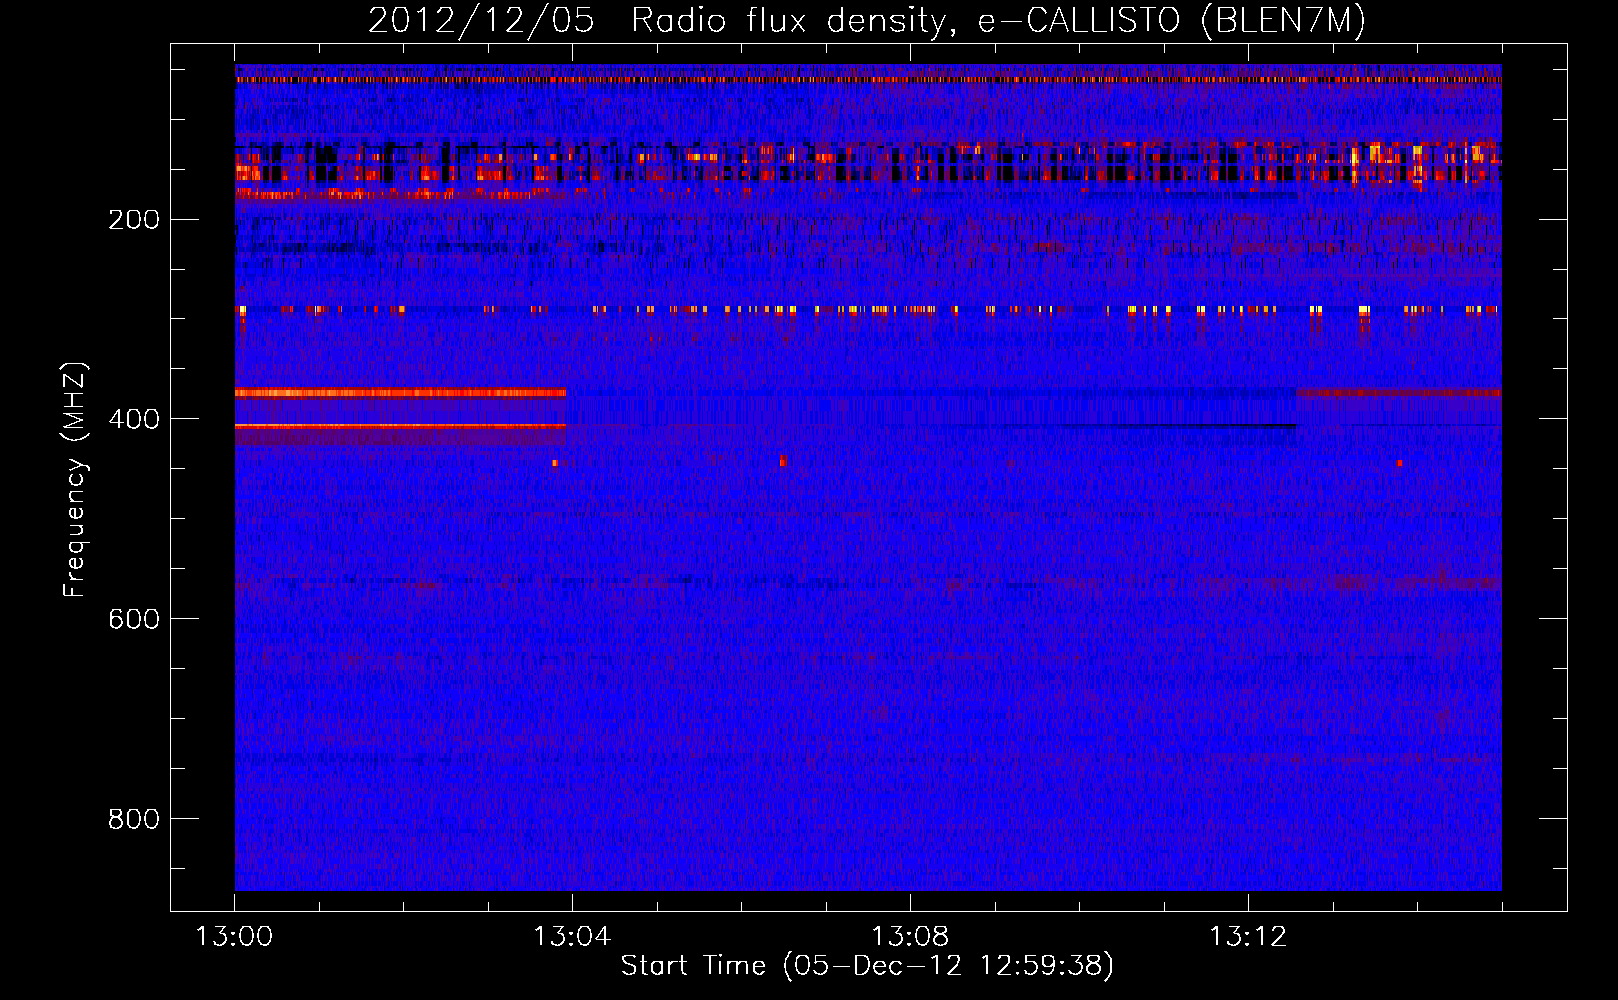Click the 13:12 time tick label
The width and height of the screenshot is (1618, 1000).
[1248, 937]
